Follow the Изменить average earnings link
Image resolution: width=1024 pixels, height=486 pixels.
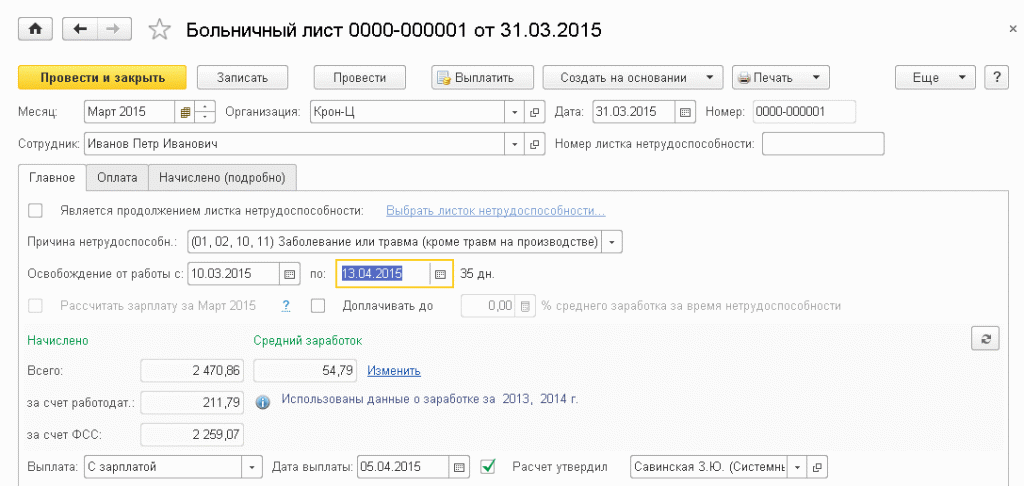pyautogui.click(x=394, y=371)
